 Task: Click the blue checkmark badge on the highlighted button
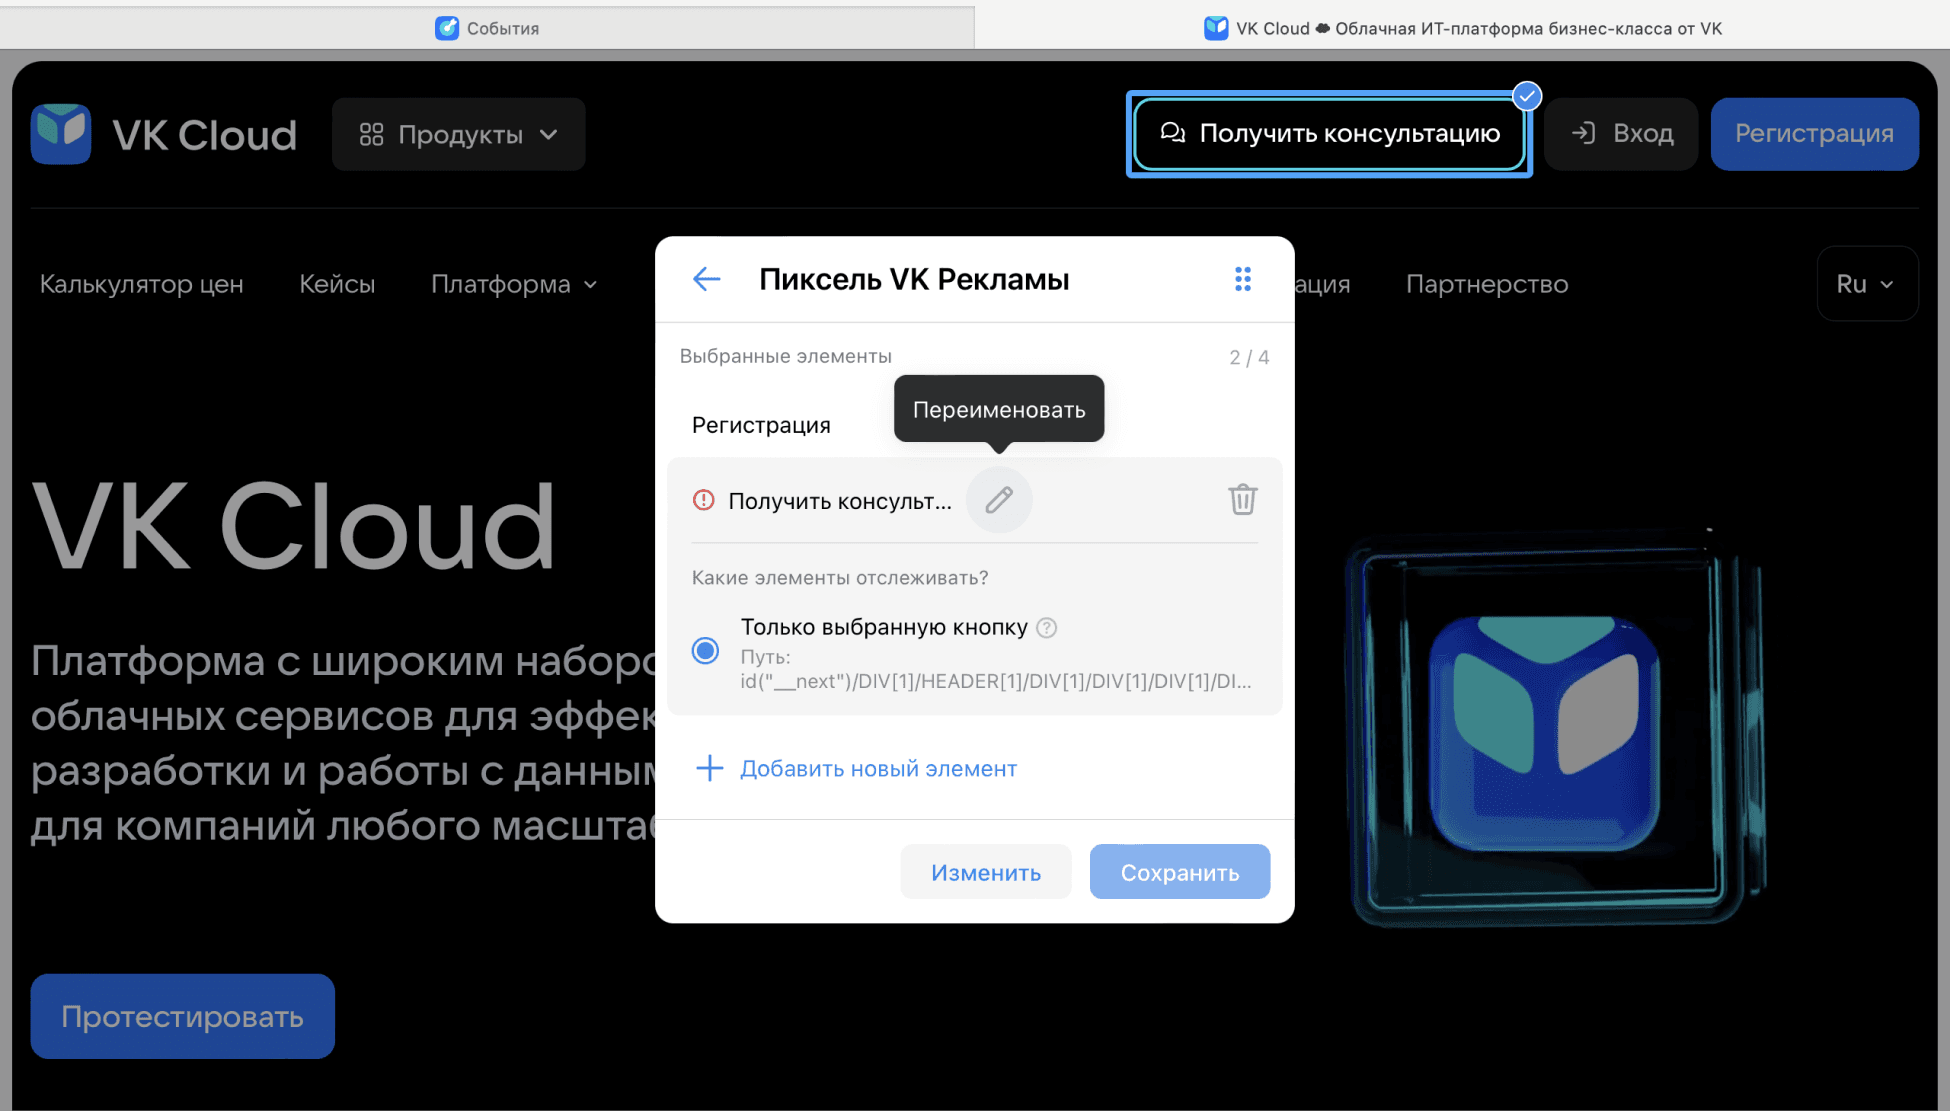pos(1527,96)
